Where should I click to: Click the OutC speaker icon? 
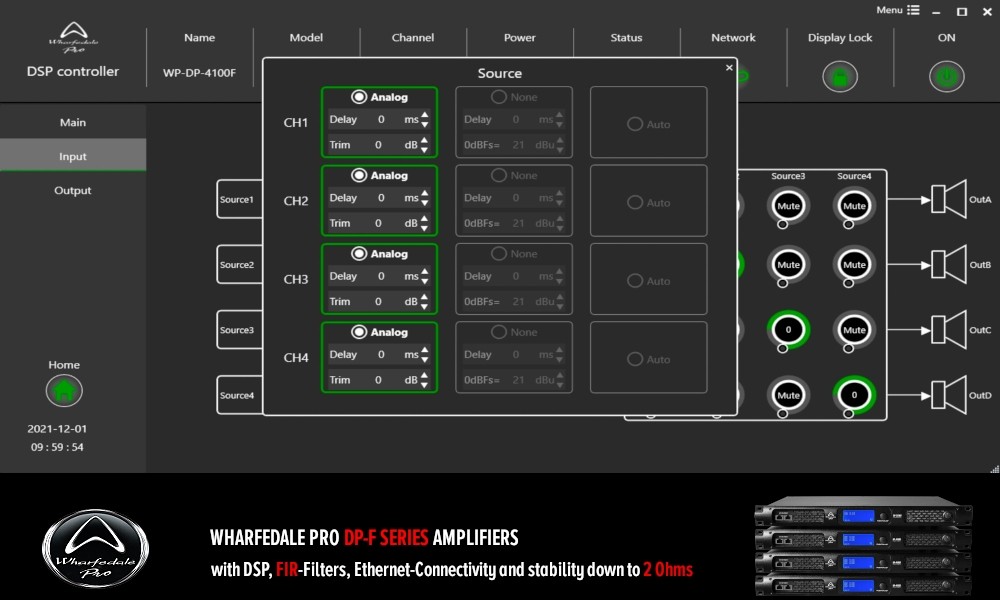tap(949, 330)
